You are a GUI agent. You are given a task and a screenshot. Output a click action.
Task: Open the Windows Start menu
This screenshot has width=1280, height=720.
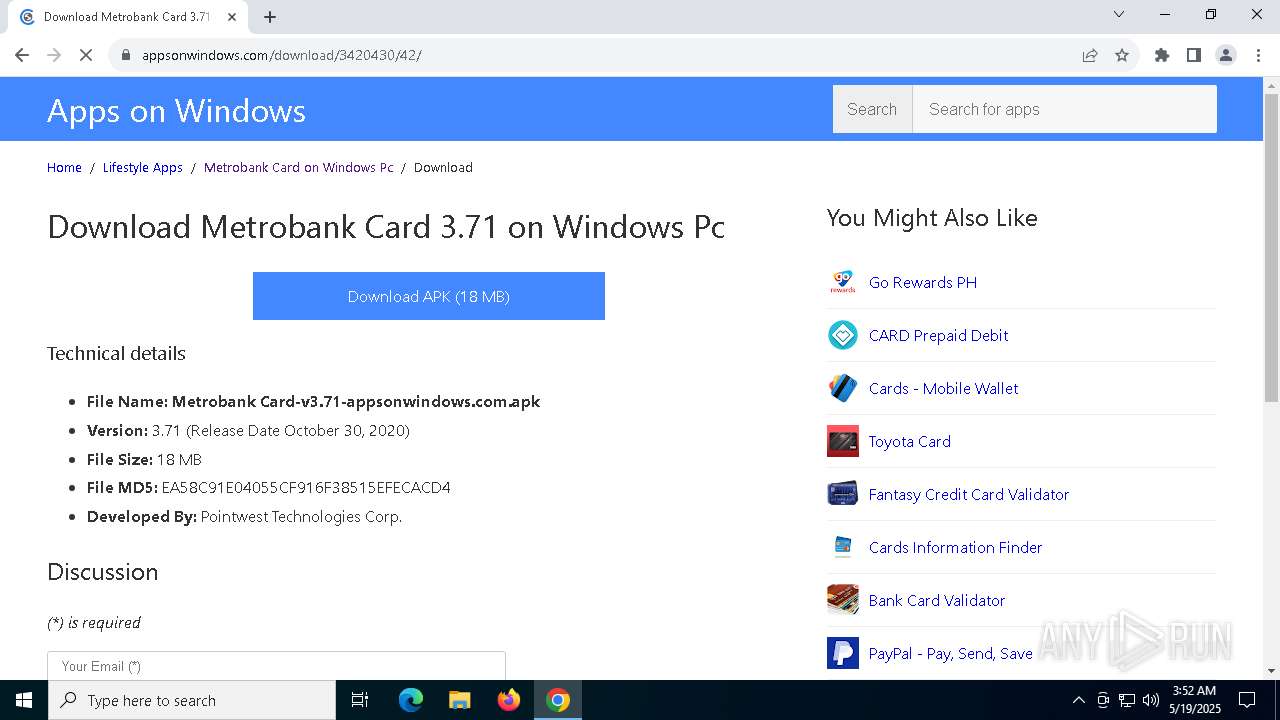24,700
